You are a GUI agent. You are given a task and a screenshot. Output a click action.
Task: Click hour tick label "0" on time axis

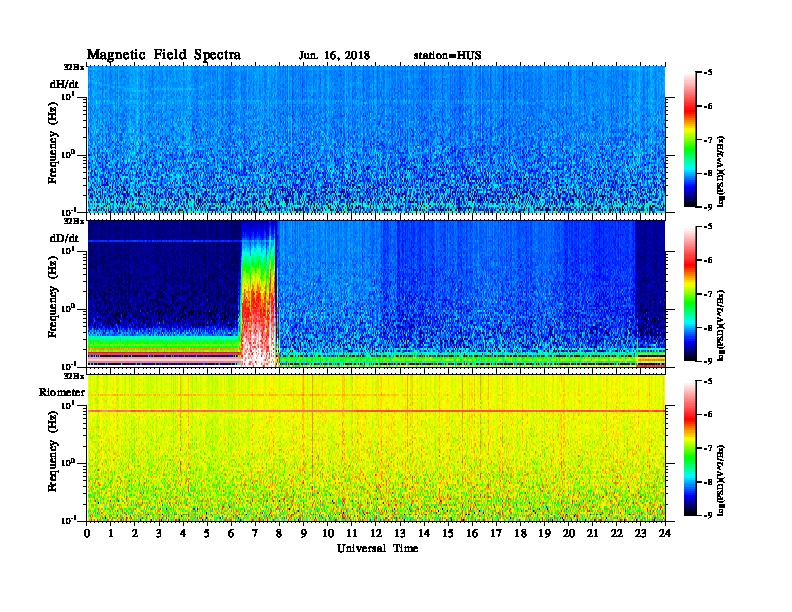[87, 533]
